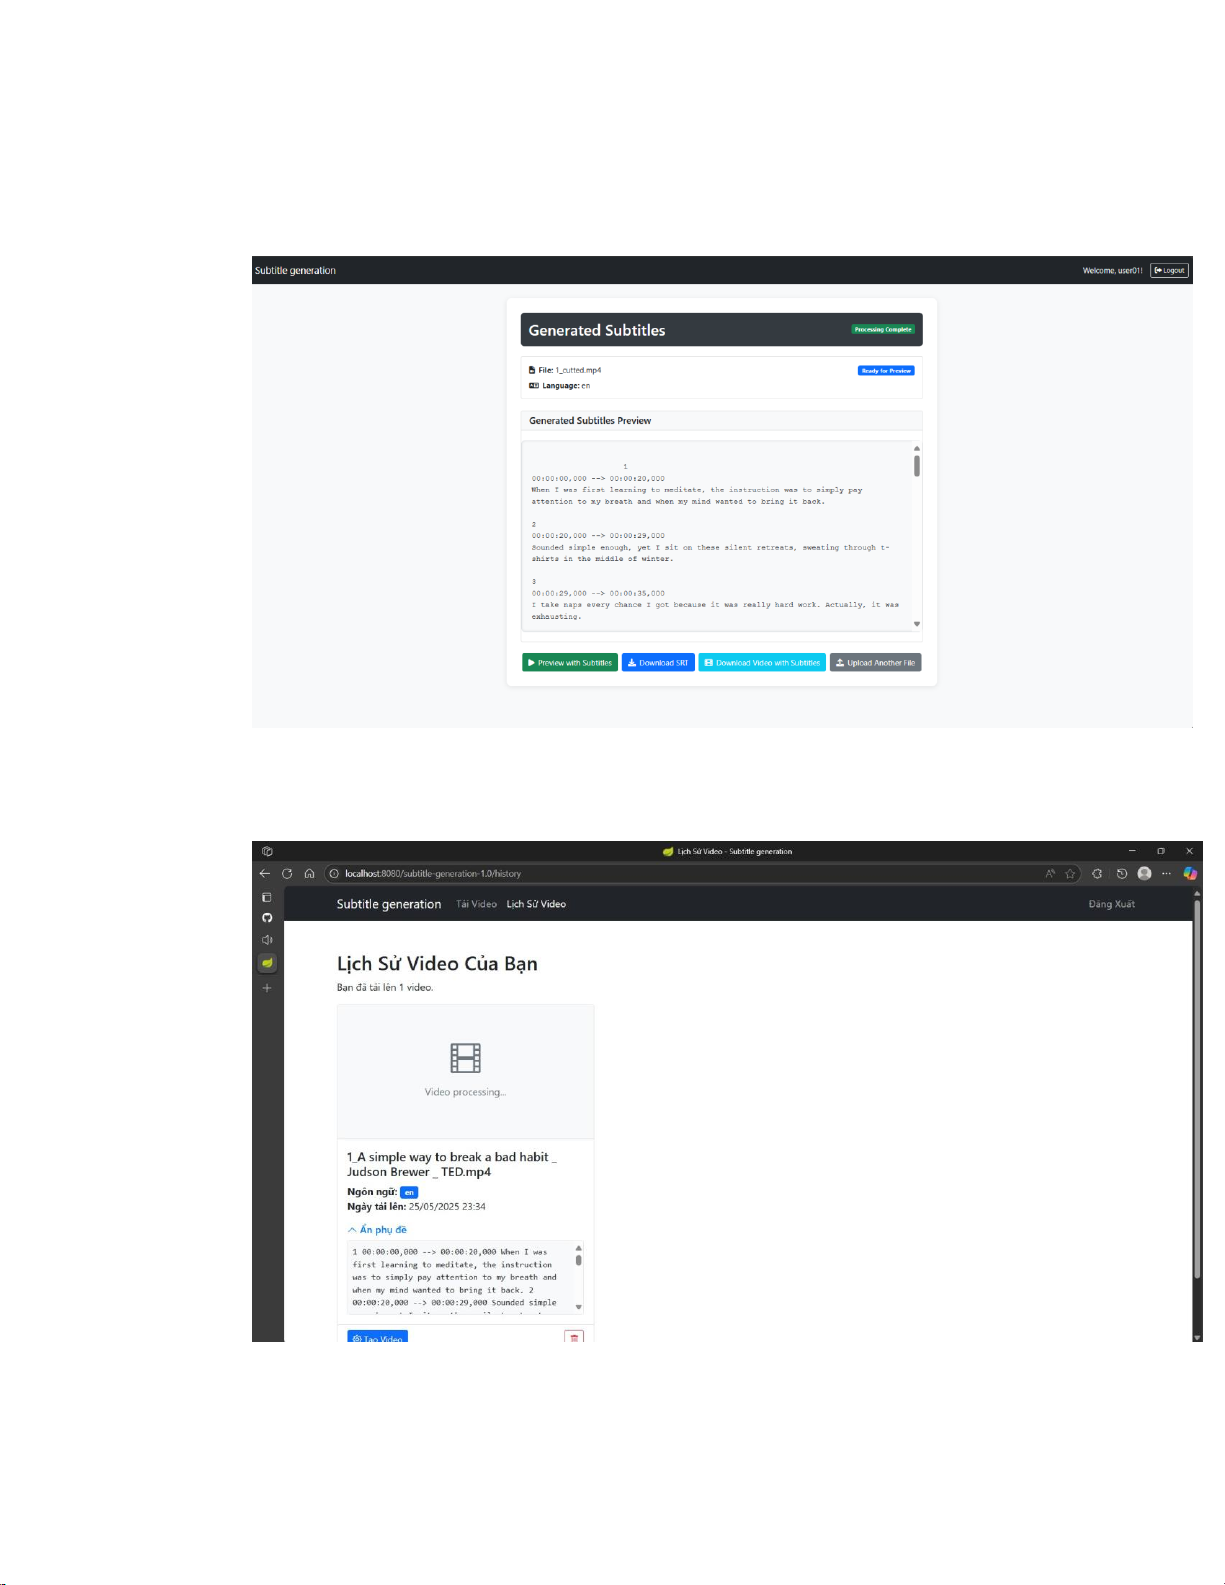
Task: Click the "Upload Another File" button
Action: tap(875, 663)
